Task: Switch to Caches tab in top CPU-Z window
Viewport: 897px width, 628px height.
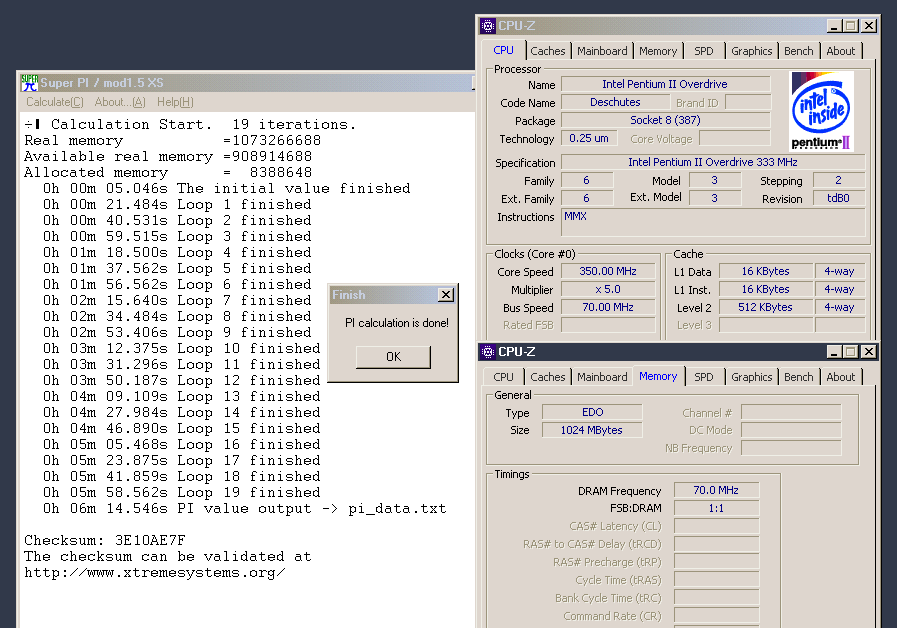Action: [547, 51]
